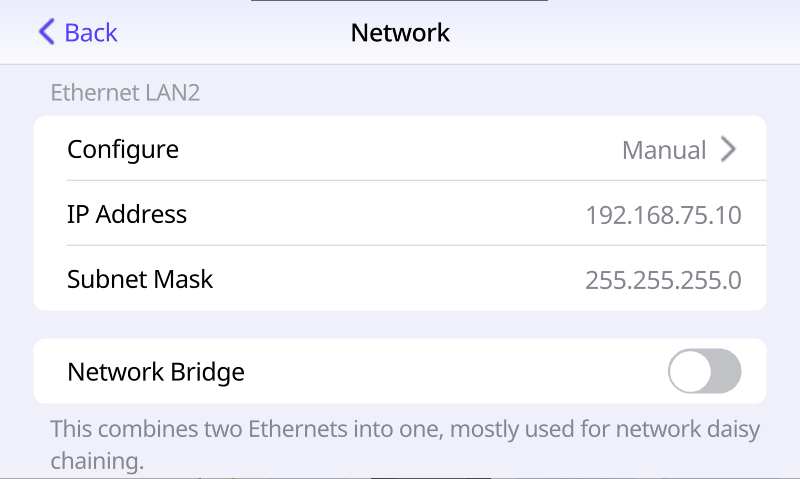
Task: Enable the Network Bridge switch
Action: (705, 371)
